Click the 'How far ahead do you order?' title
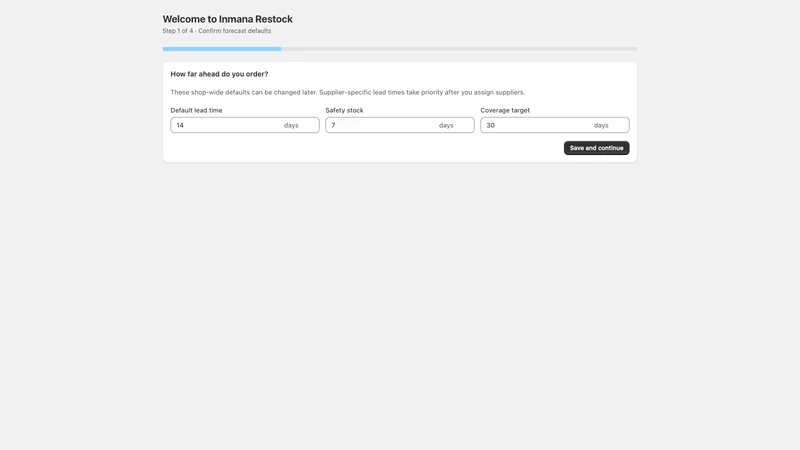The width and height of the screenshot is (800, 450). pyautogui.click(x=219, y=74)
